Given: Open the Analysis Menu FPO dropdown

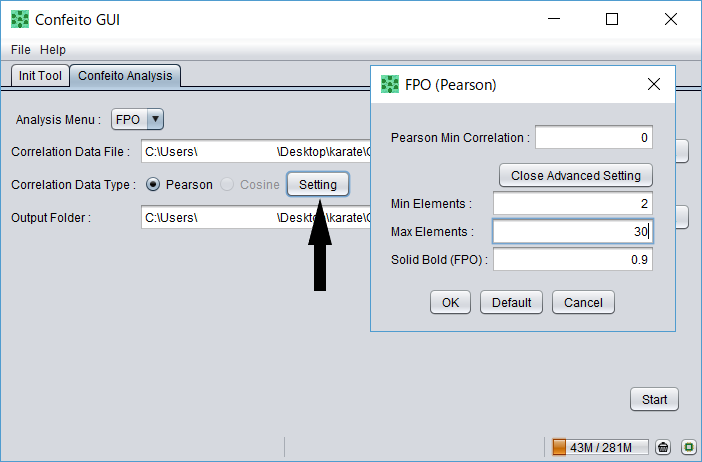Looking at the screenshot, I should tap(137, 120).
